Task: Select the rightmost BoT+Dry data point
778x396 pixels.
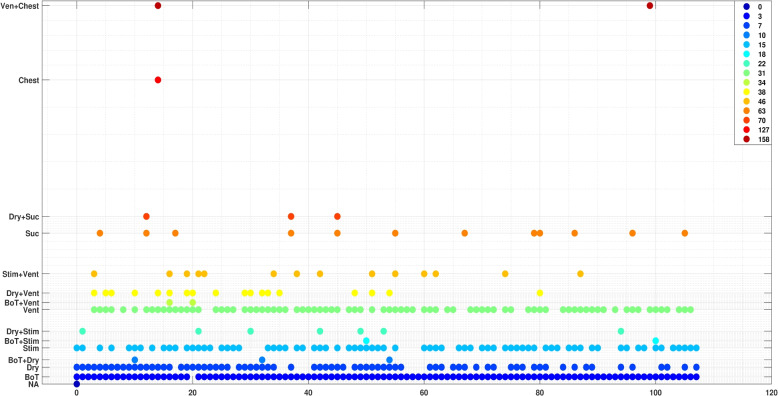Action: (x=389, y=360)
